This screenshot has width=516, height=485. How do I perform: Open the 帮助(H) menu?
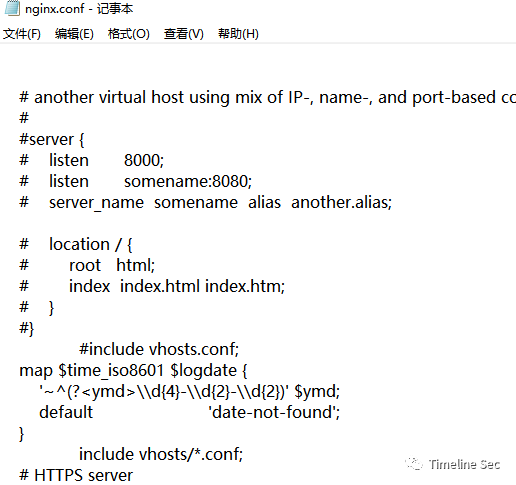[x=238, y=34]
